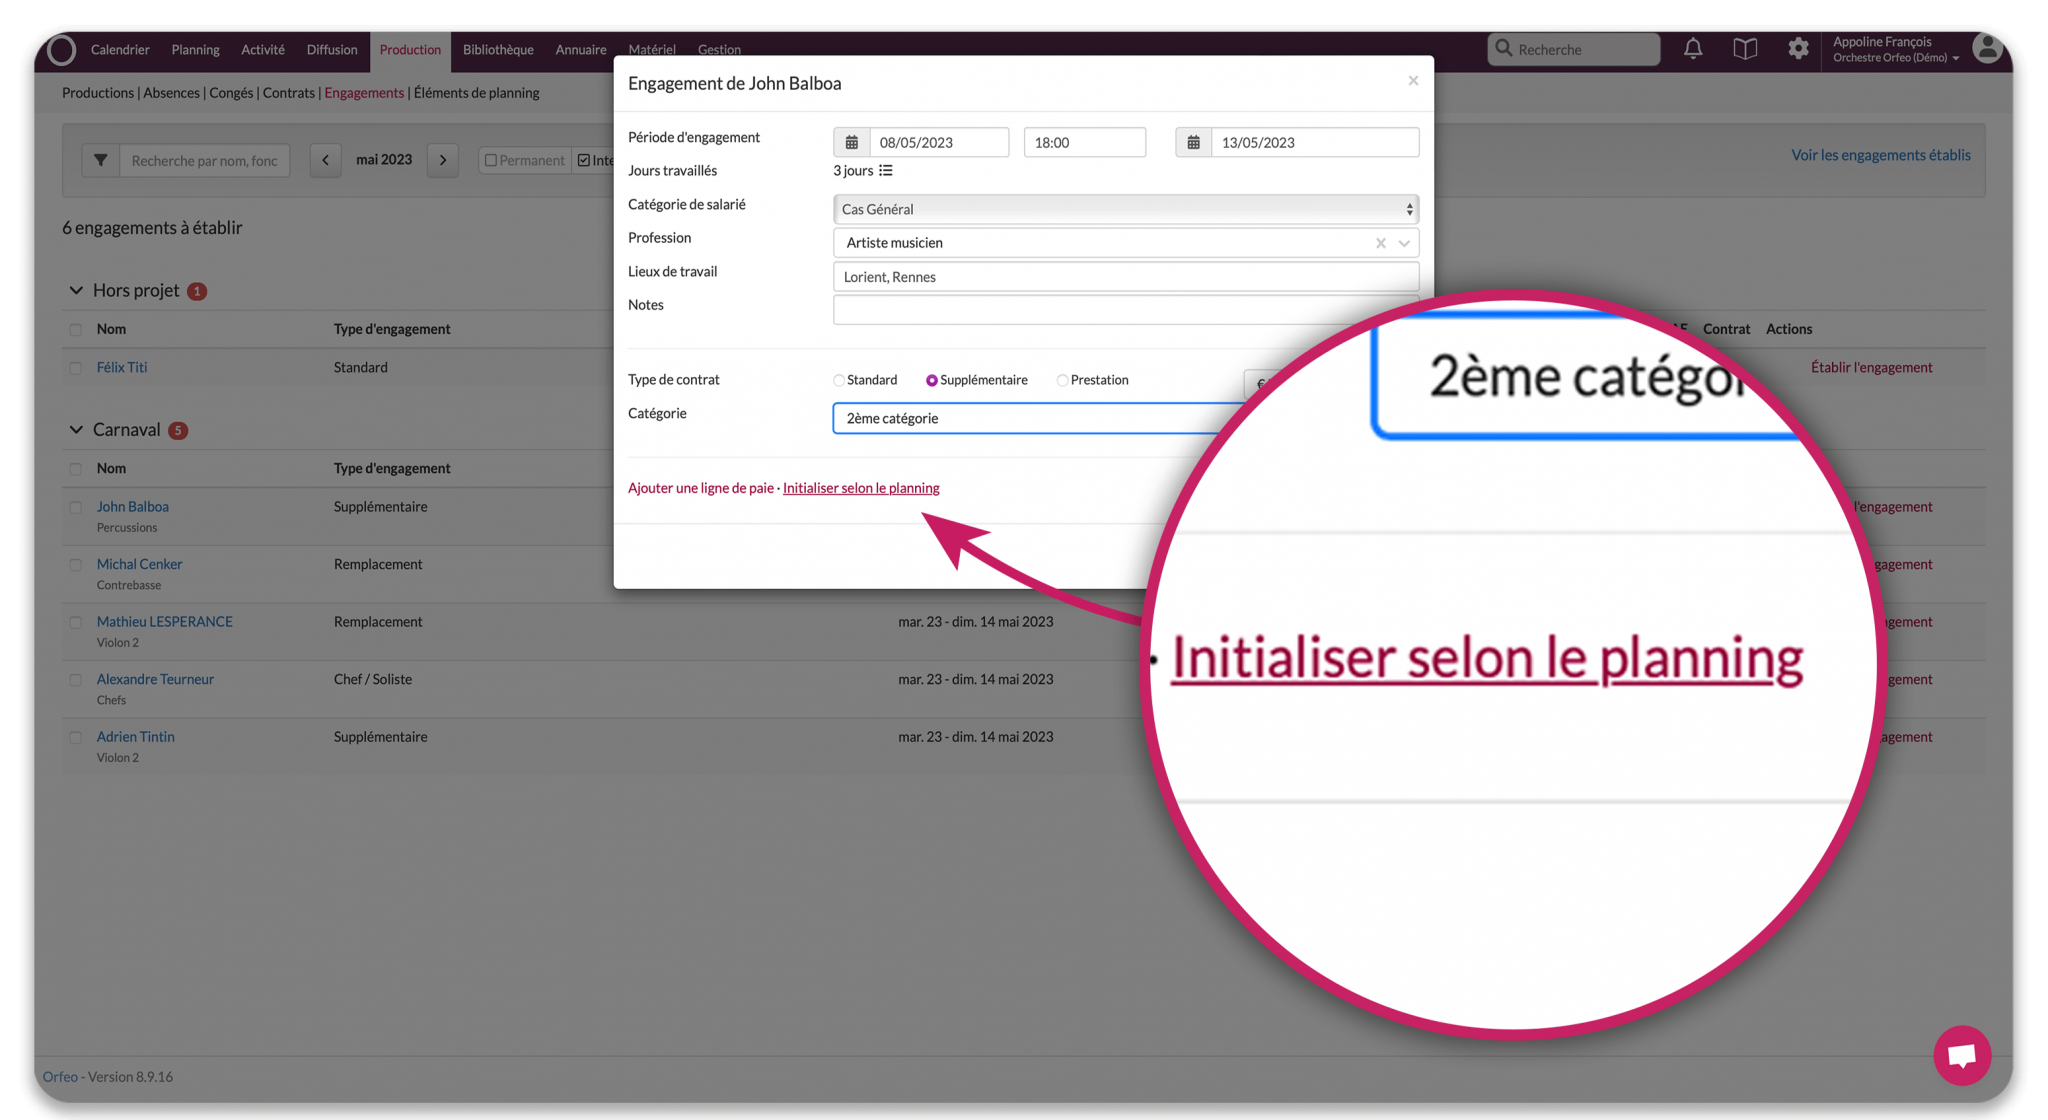Go to next month arrow
This screenshot has width=2048, height=1120.
pyautogui.click(x=443, y=160)
